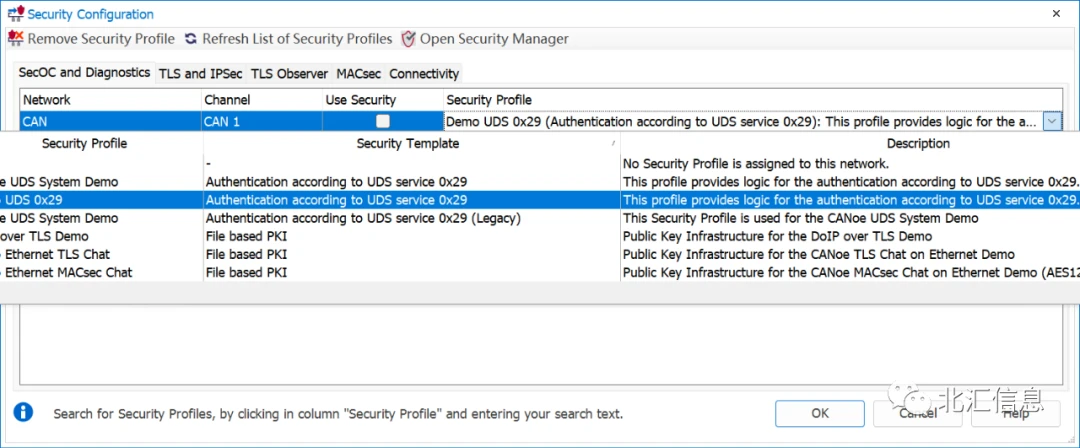
Task: Go to the Connectivity tab
Action: [x=424, y=74]
